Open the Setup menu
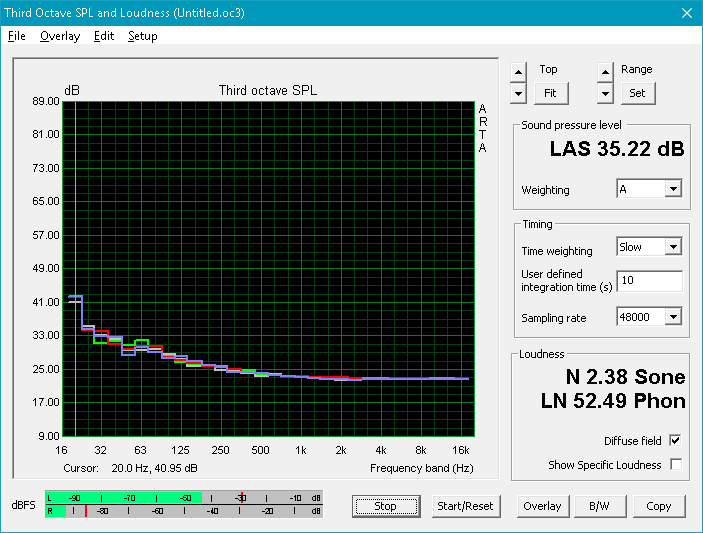Screen dimensions: 703x533 [143, 36]
